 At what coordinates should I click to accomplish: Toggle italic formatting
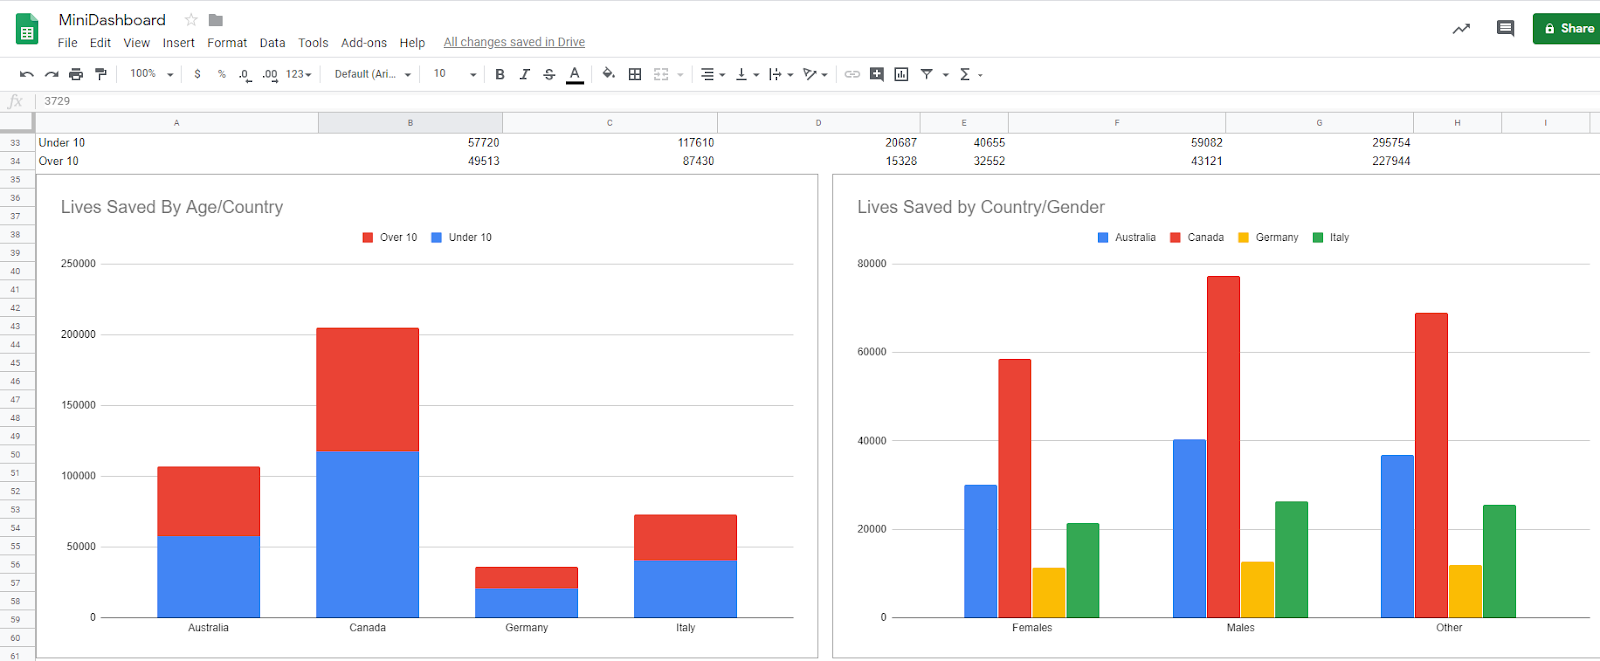pyautogui.click(x=524, y=74)
